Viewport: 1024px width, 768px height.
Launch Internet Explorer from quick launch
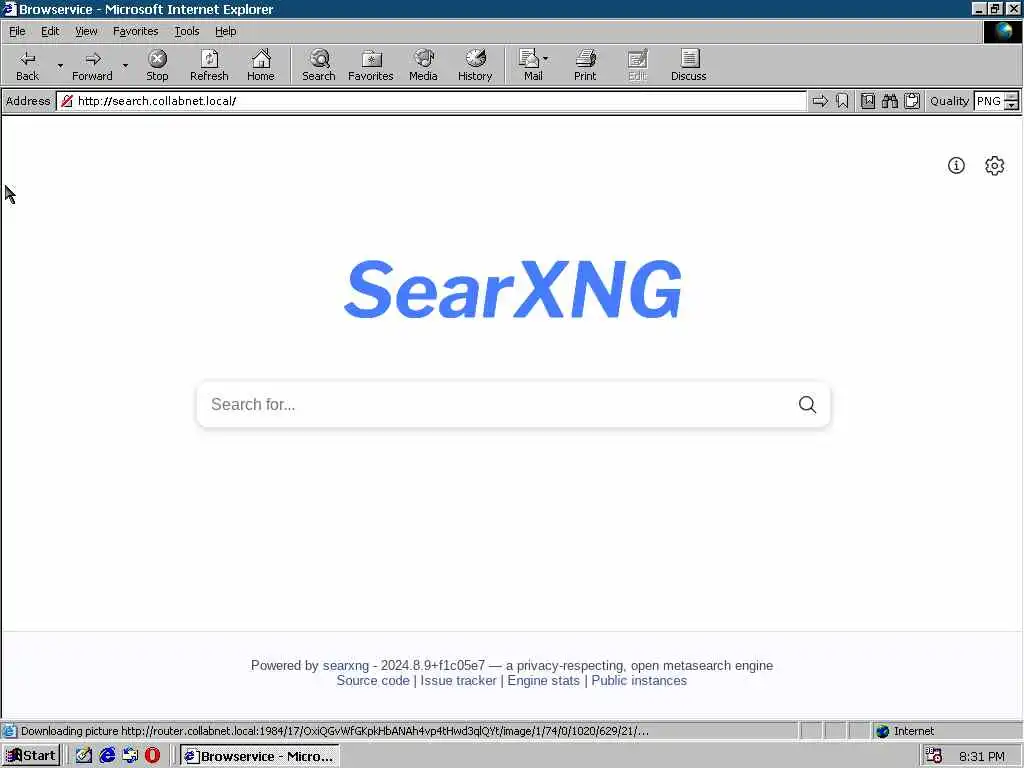(x=107, y=756)
